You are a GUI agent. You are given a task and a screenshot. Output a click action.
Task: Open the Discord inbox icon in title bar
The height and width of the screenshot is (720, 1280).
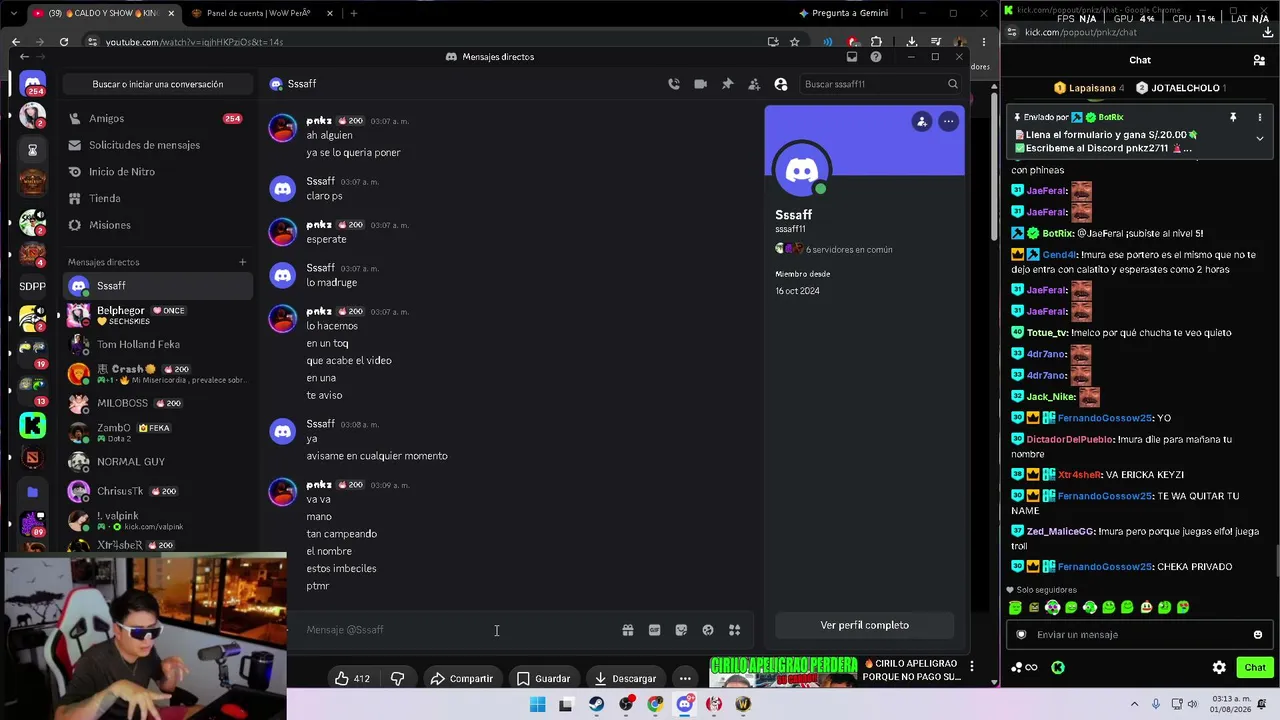pos(852,57)
